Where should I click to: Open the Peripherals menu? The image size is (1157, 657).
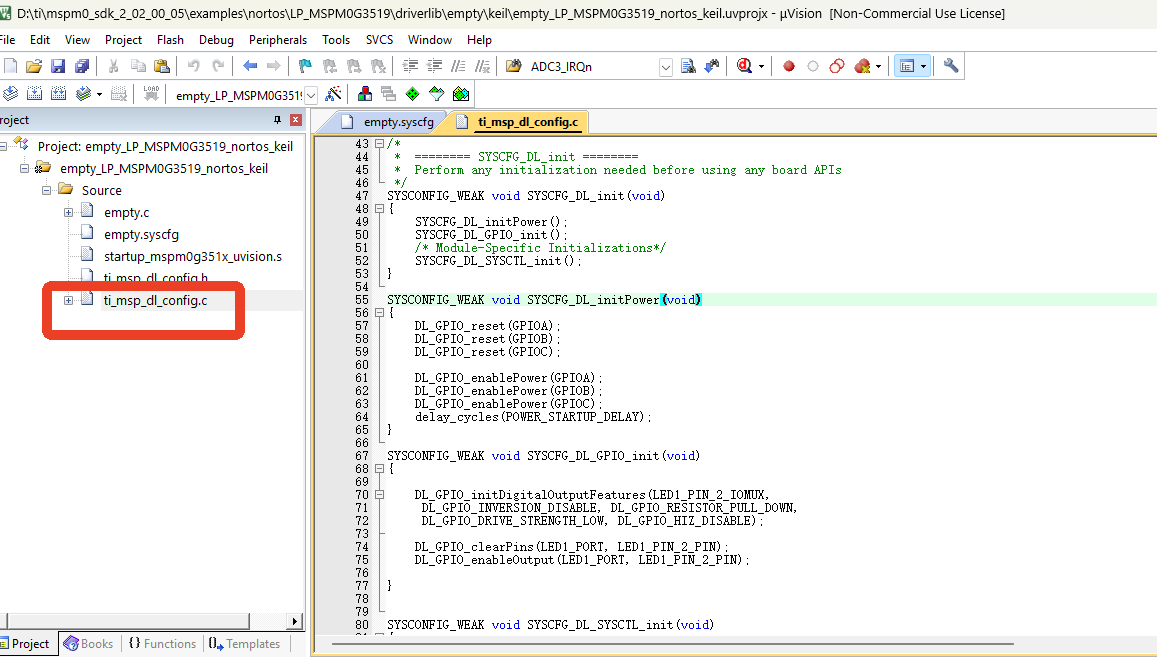(x=277, y=40)
